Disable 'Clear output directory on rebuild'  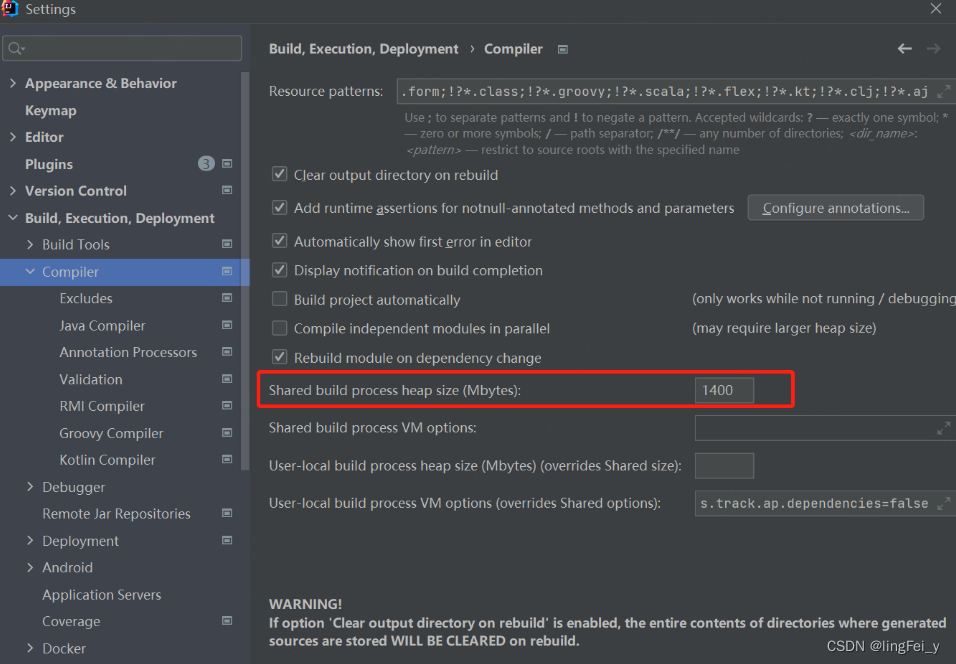[x=279, y=174]
